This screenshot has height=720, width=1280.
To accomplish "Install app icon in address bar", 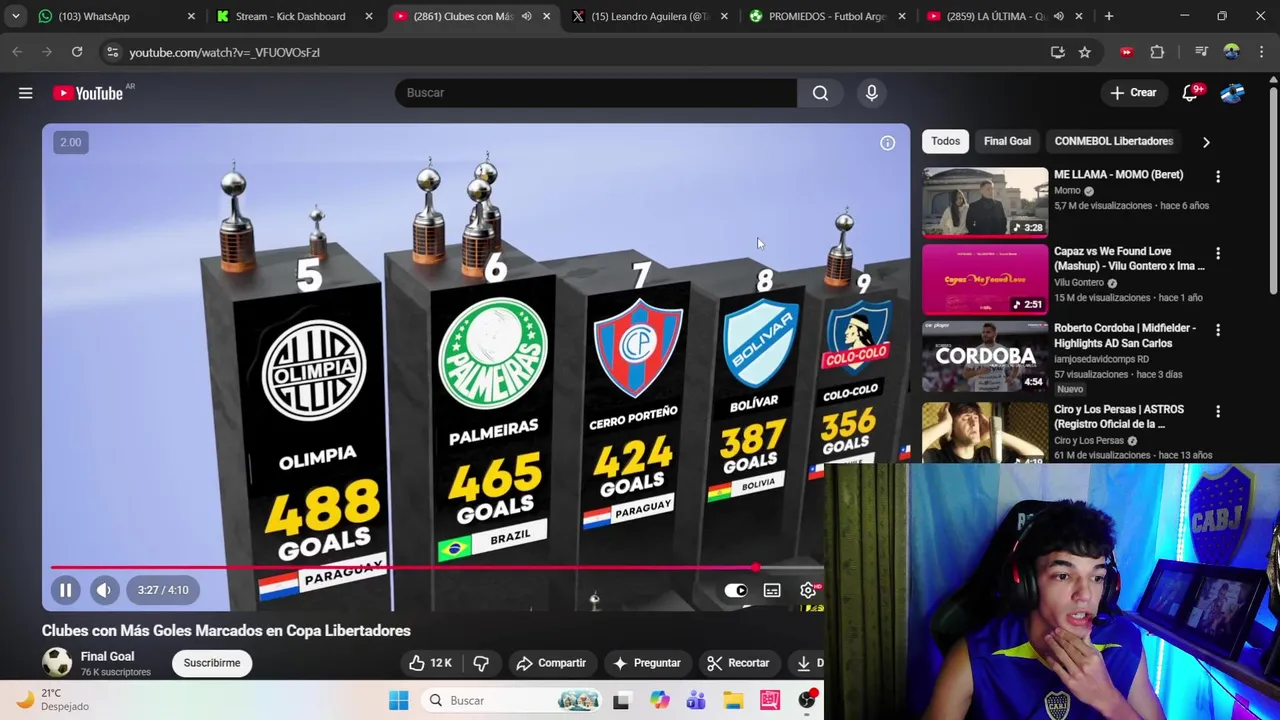I will pos(1058,52).
